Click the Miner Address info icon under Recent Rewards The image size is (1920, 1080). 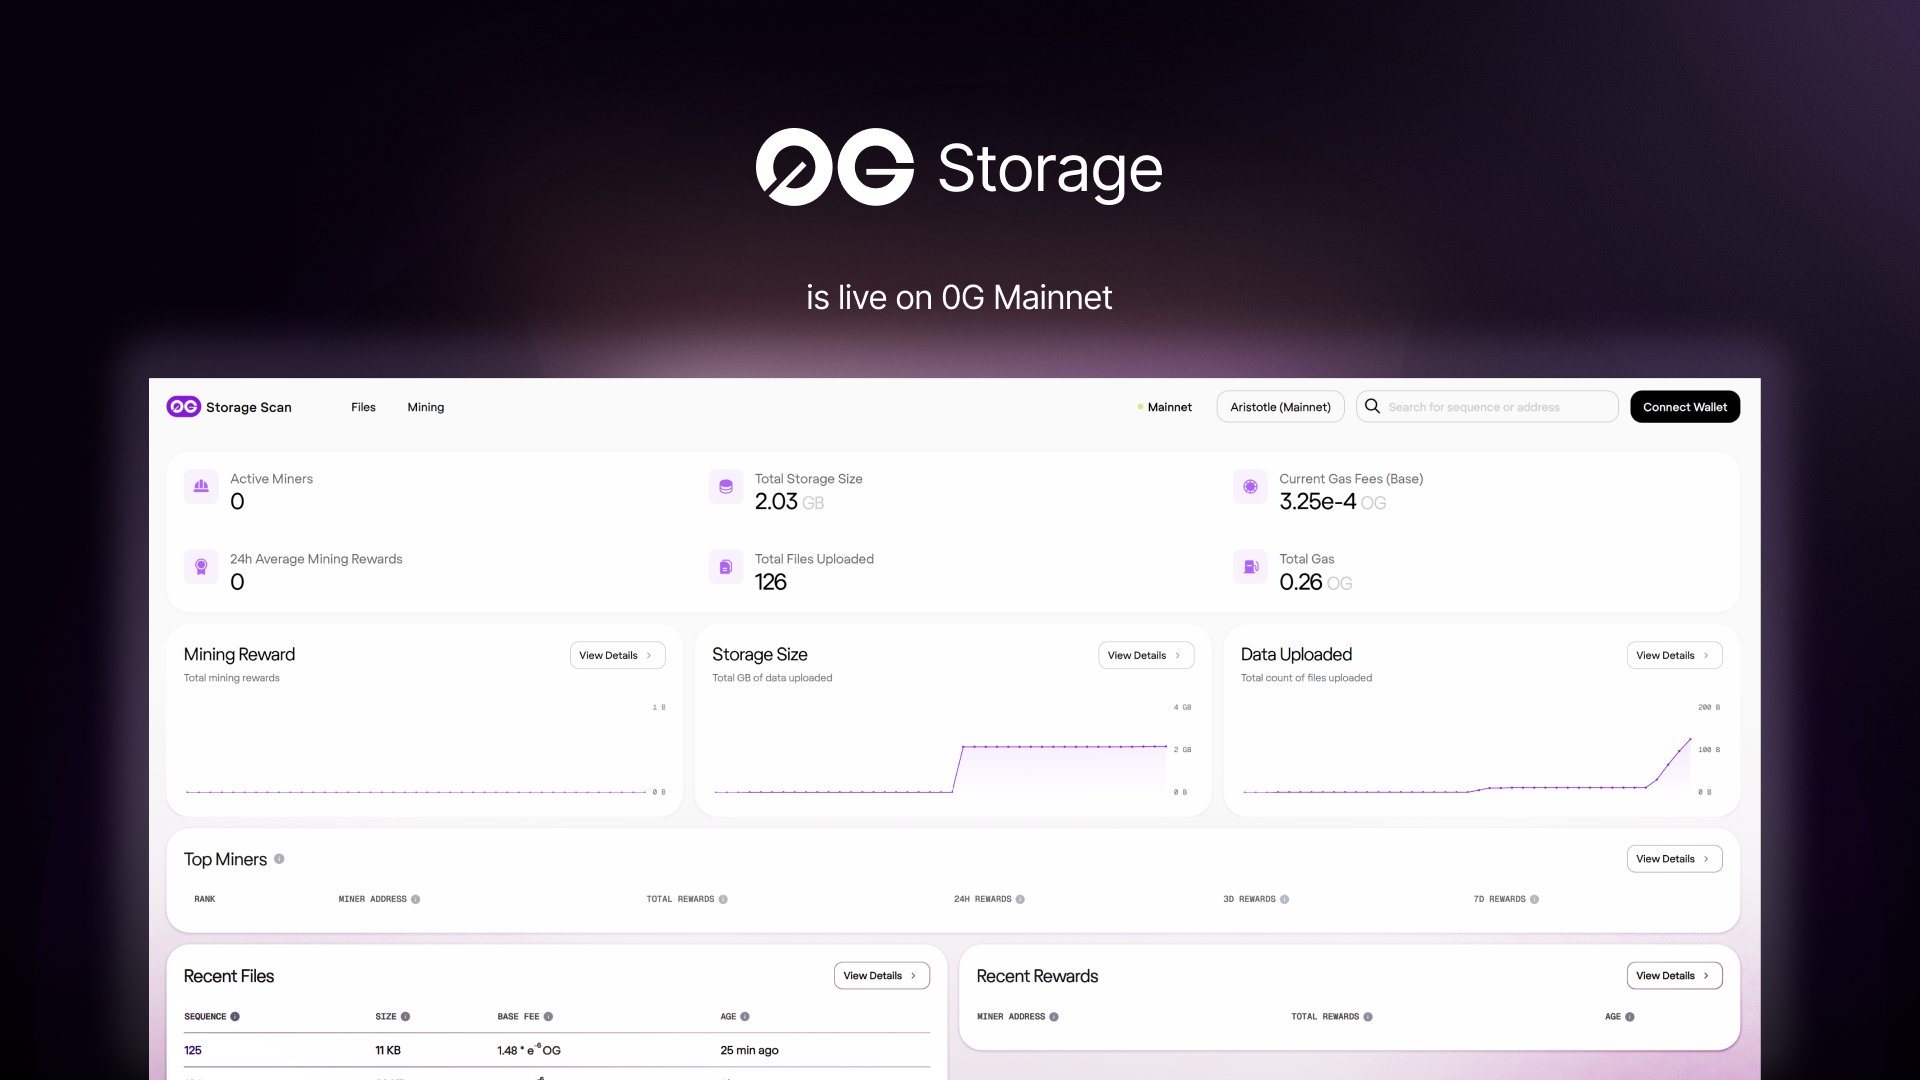point(1056,1016)
